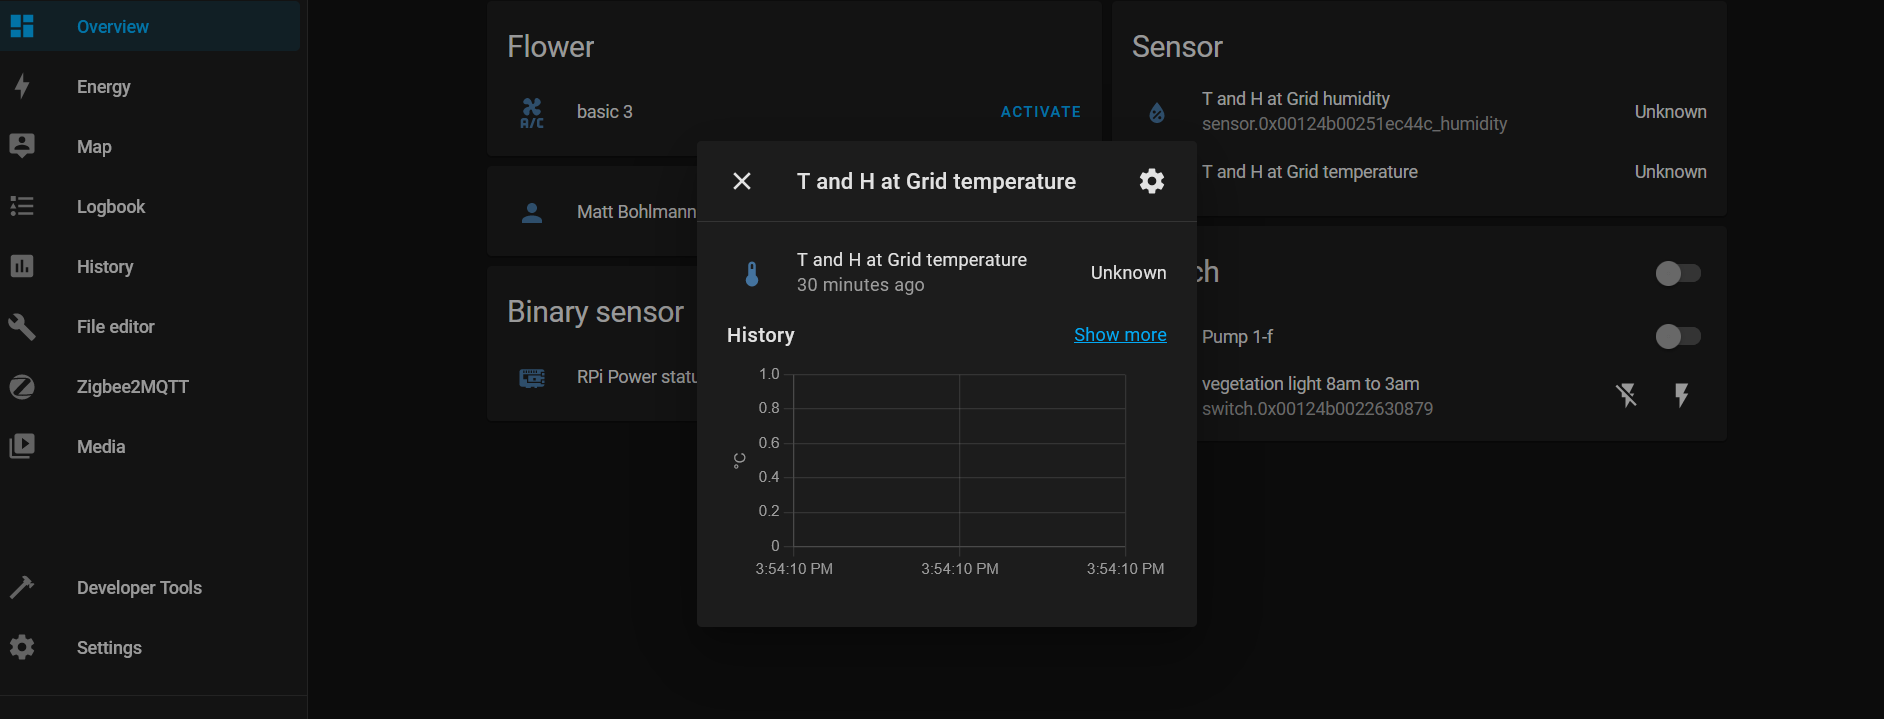Open the Logbook list icon
Image resolution: width=1884 pixels, height=719 pixels.
(x=22, y=207)
